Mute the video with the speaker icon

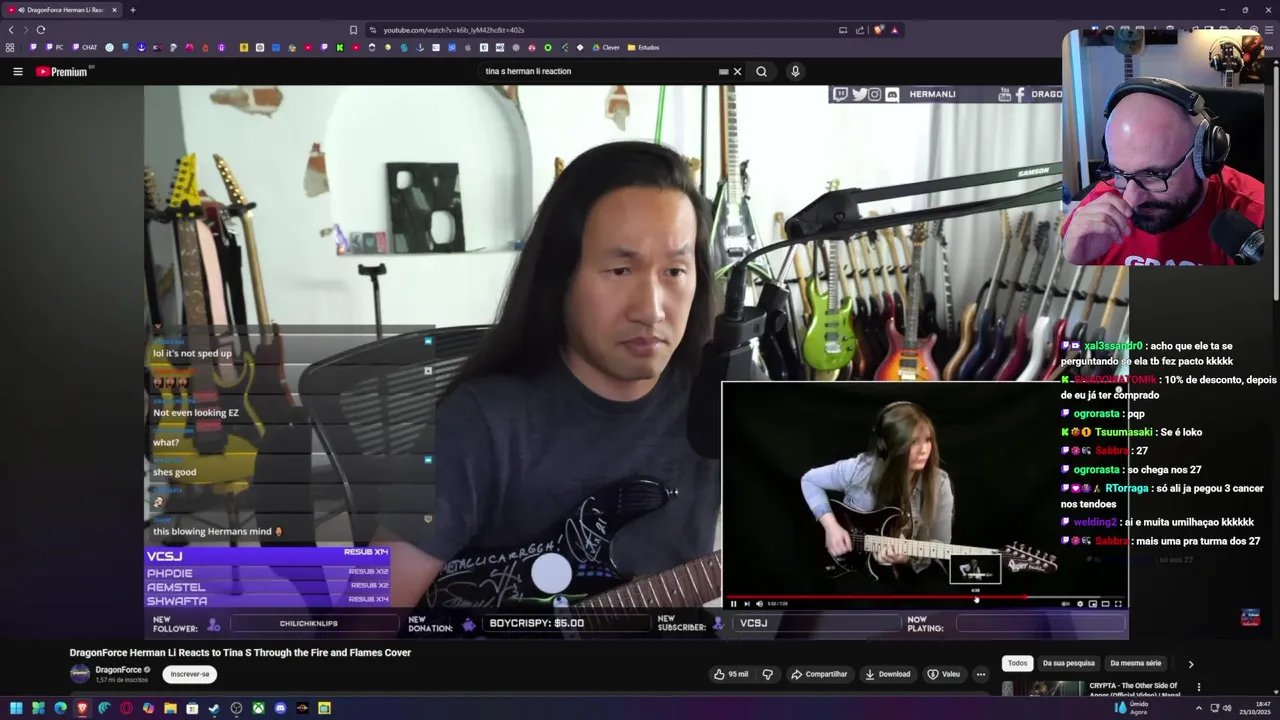coord(759,604)
